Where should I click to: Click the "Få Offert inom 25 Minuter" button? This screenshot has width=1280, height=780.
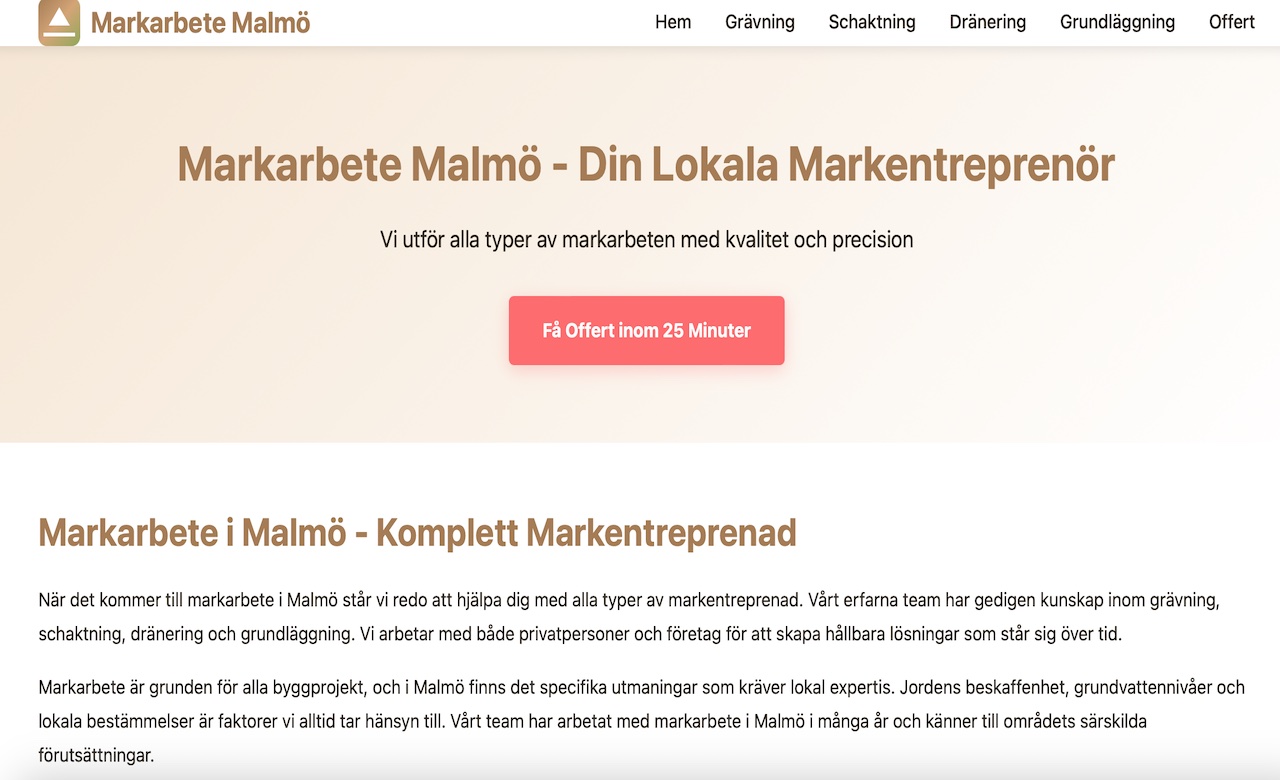coord(646,330)
